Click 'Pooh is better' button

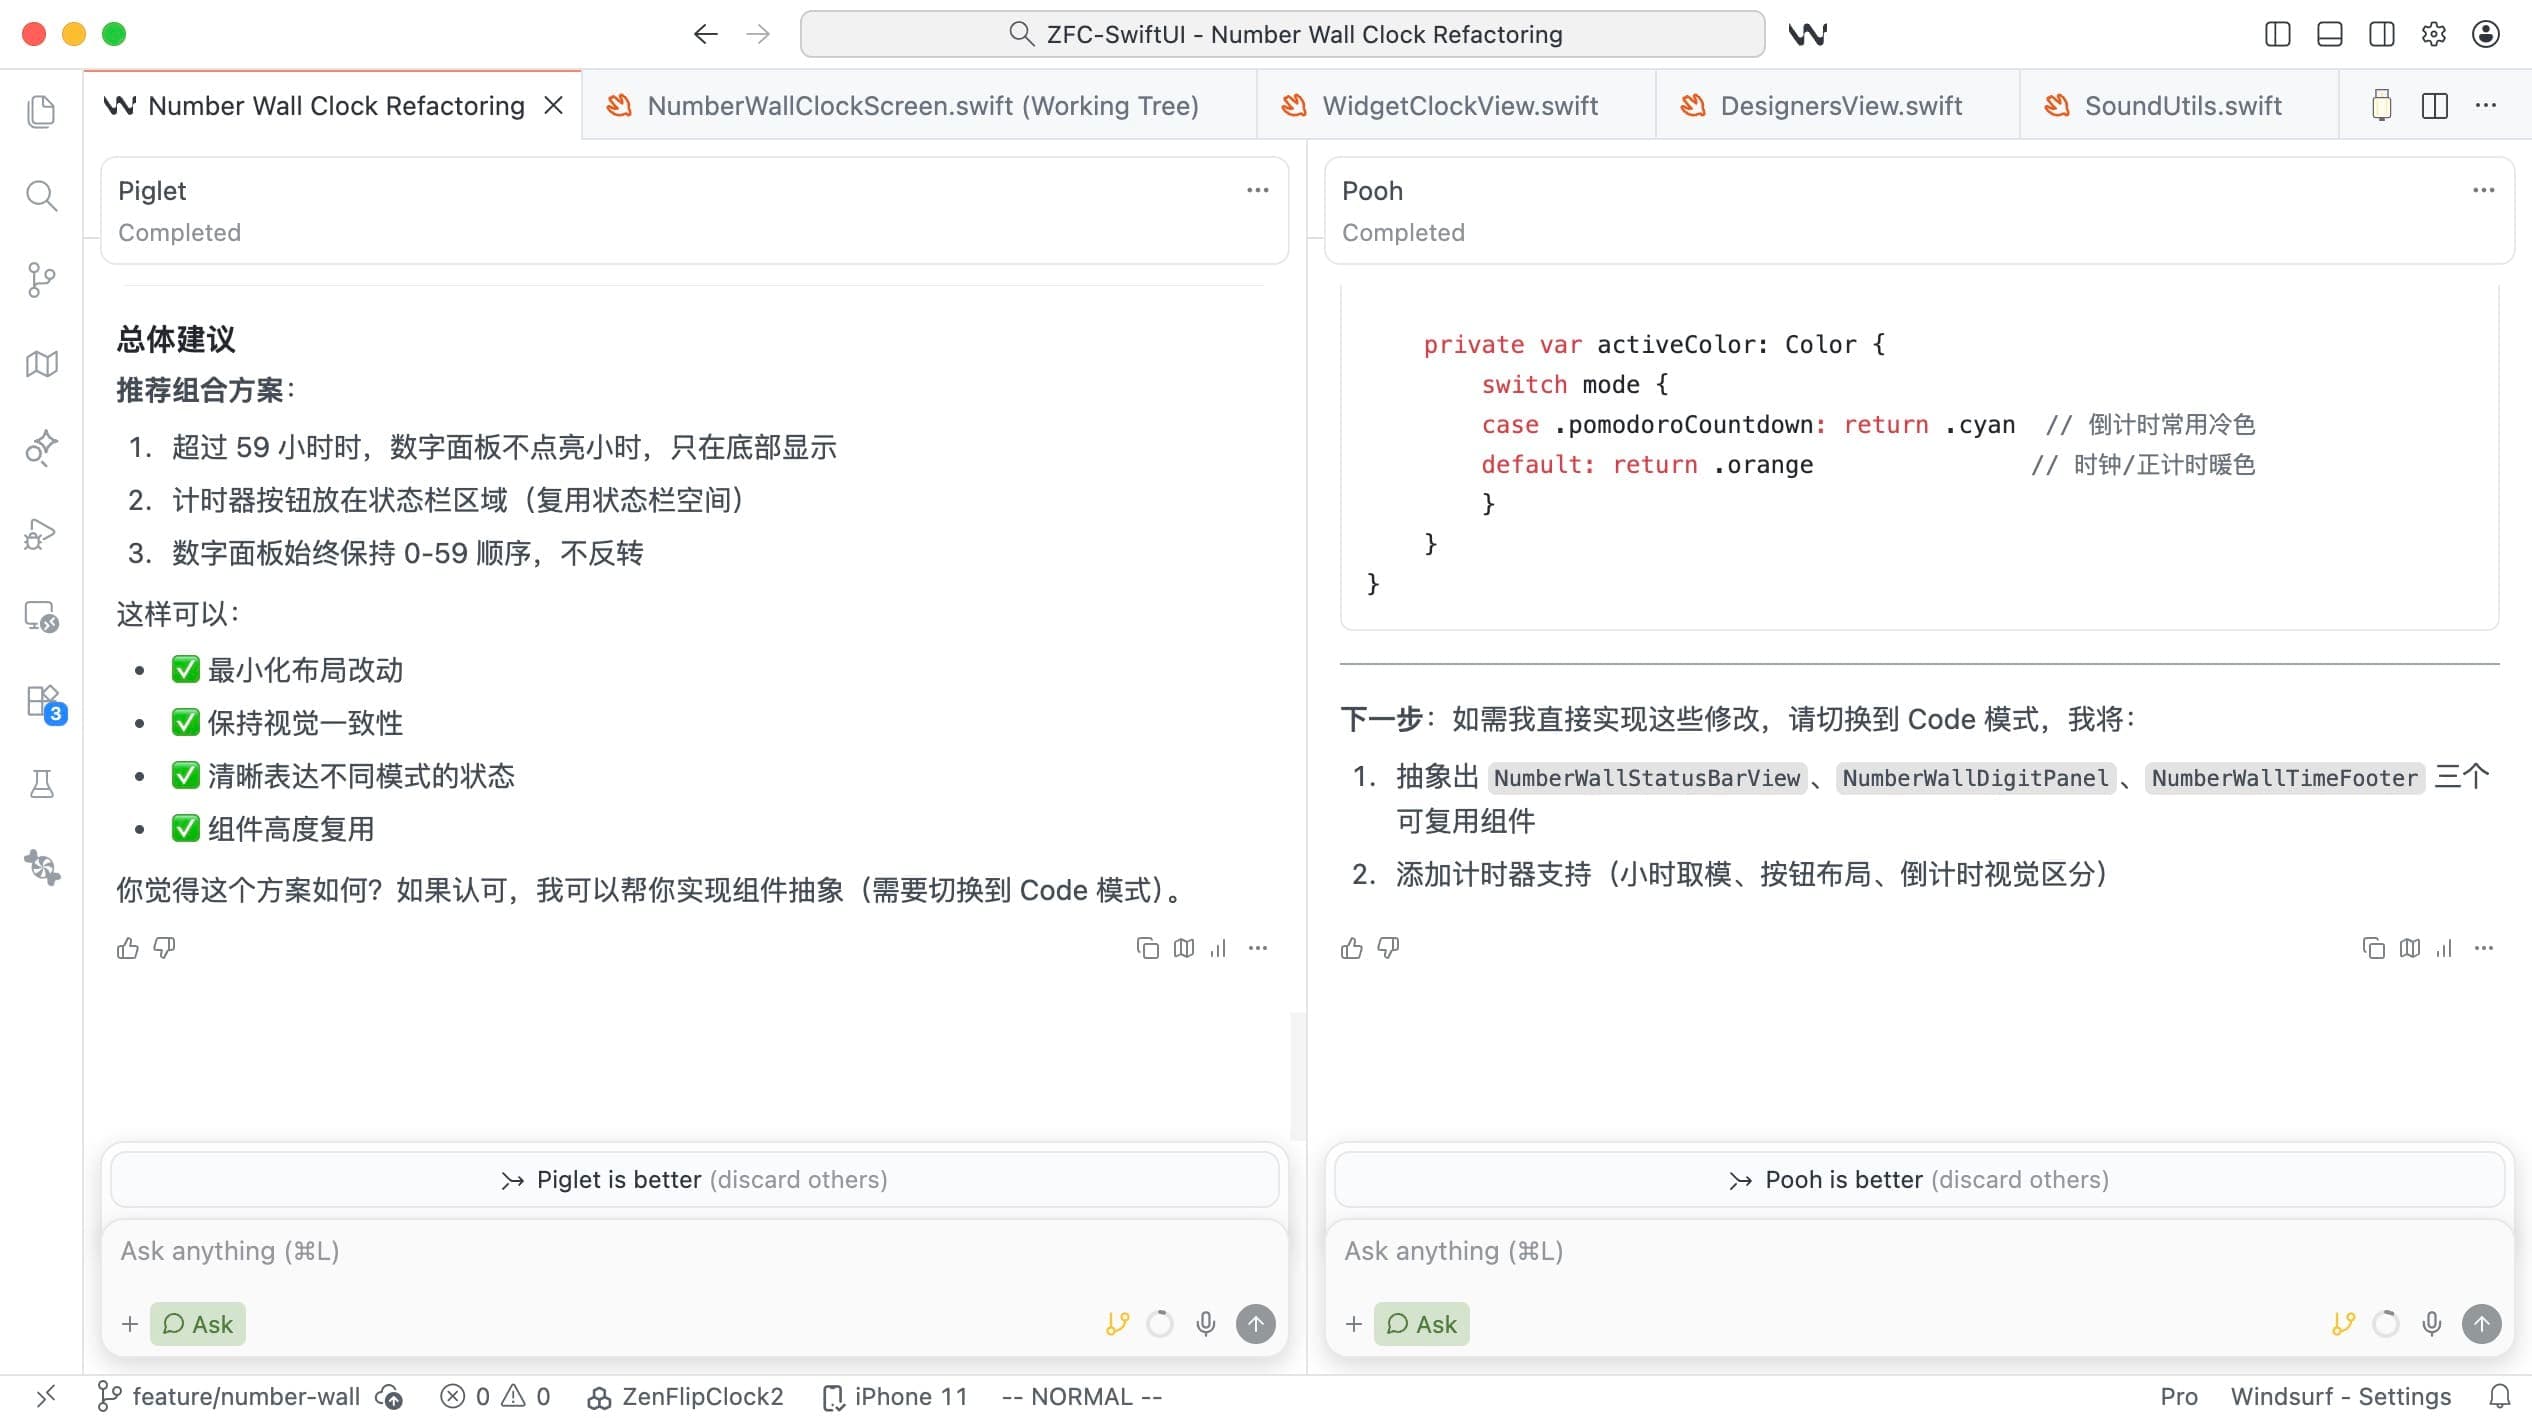pyautogui.click(x=1918, y=1180)
